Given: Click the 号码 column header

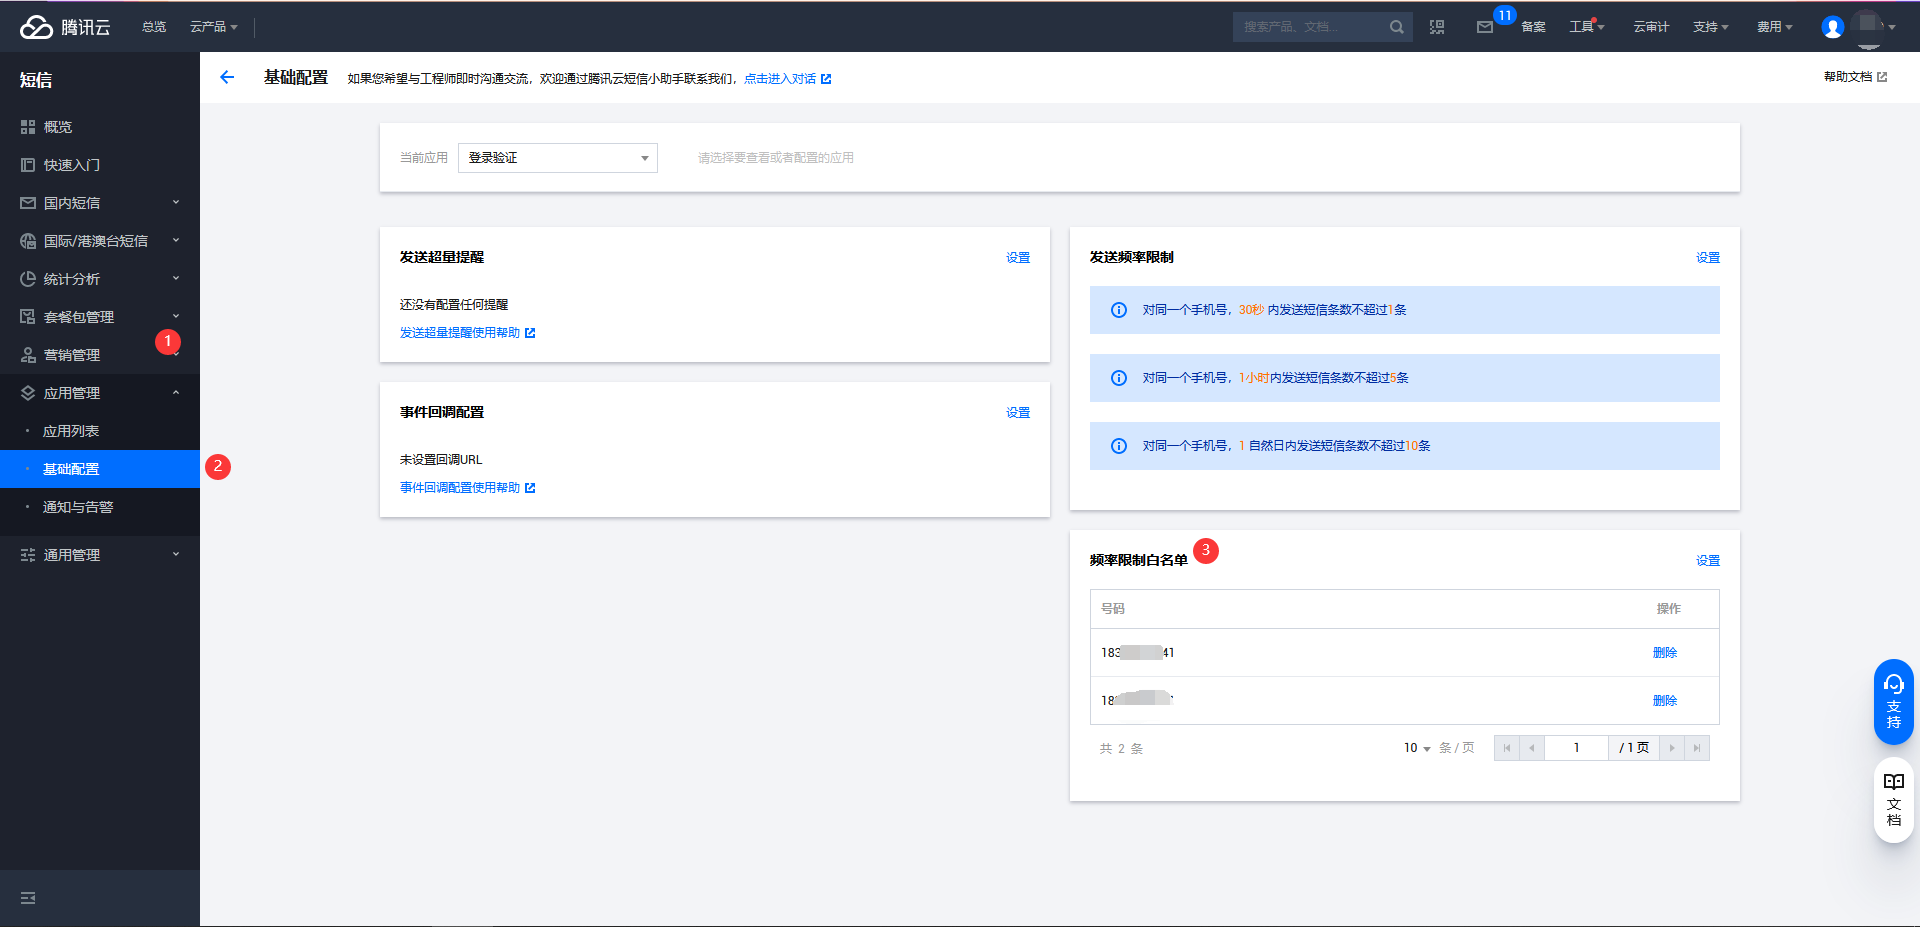Looking at the screenshot, I should (x=1113, y=609).
